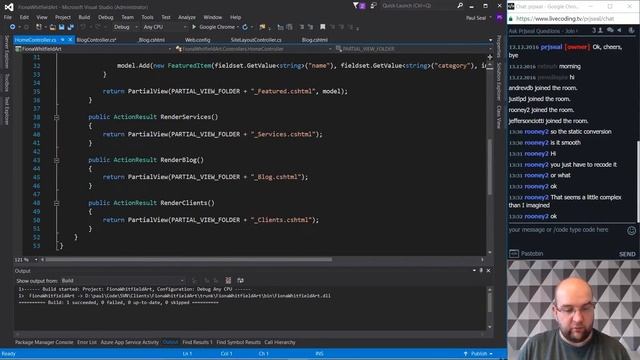The image size is (640, 360).
Task: Close the Output panel
Action: [488, 270]
